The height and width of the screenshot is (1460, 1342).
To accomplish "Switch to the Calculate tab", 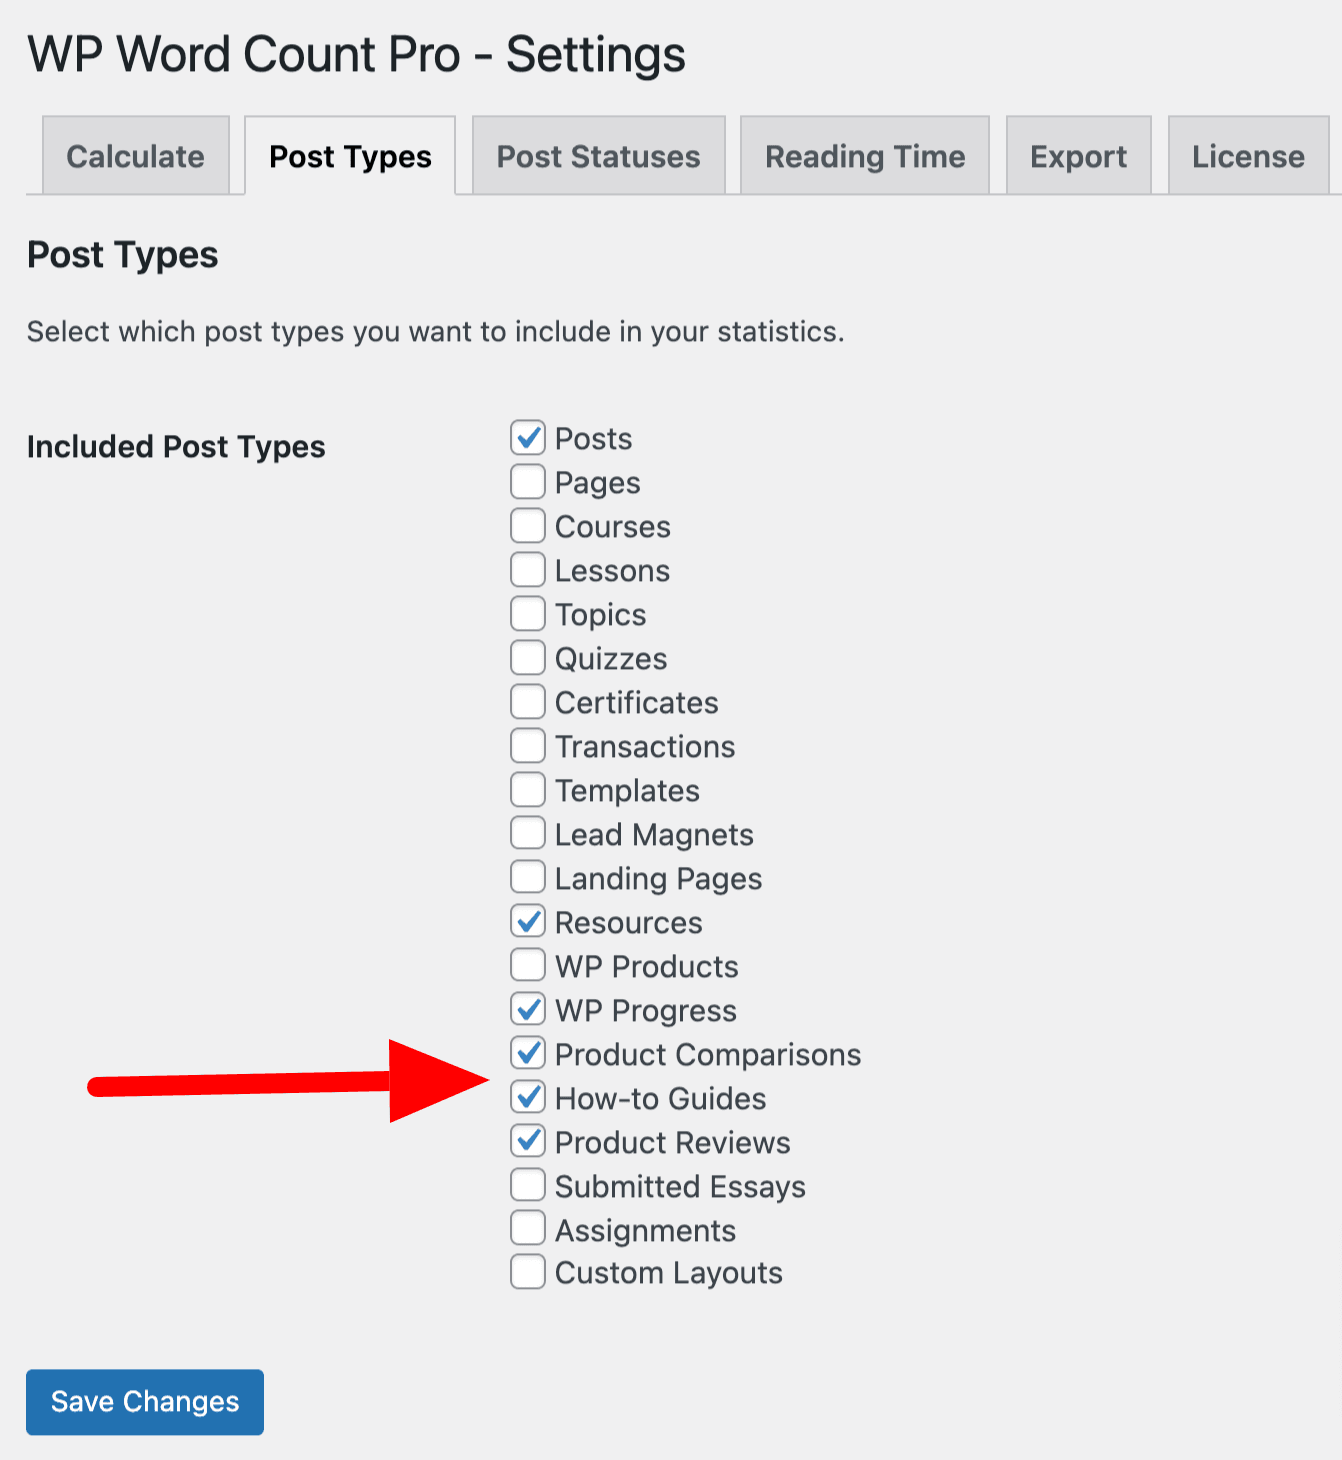I will coord(135,157).
